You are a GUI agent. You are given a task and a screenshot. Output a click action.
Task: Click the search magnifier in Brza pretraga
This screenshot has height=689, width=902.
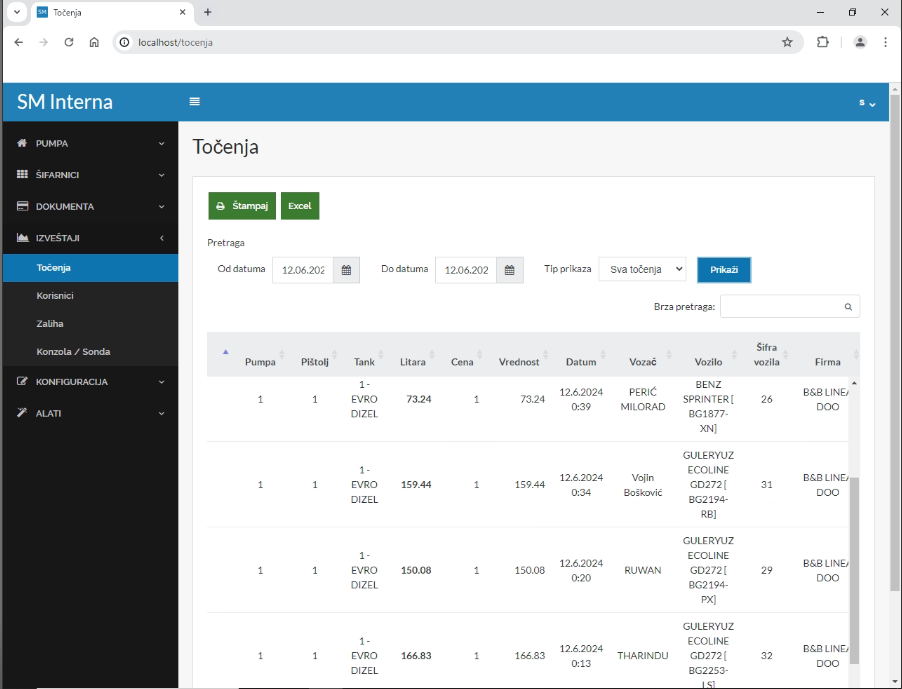tap(848, 307)
